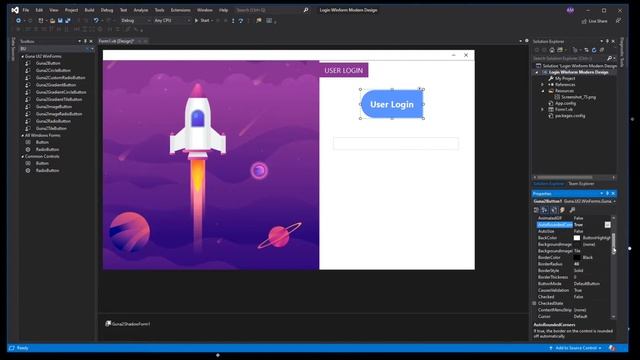Select Guna2GradientButton in the Toolbox
This screenshot has width=640, height=360.
click(56, 85)
